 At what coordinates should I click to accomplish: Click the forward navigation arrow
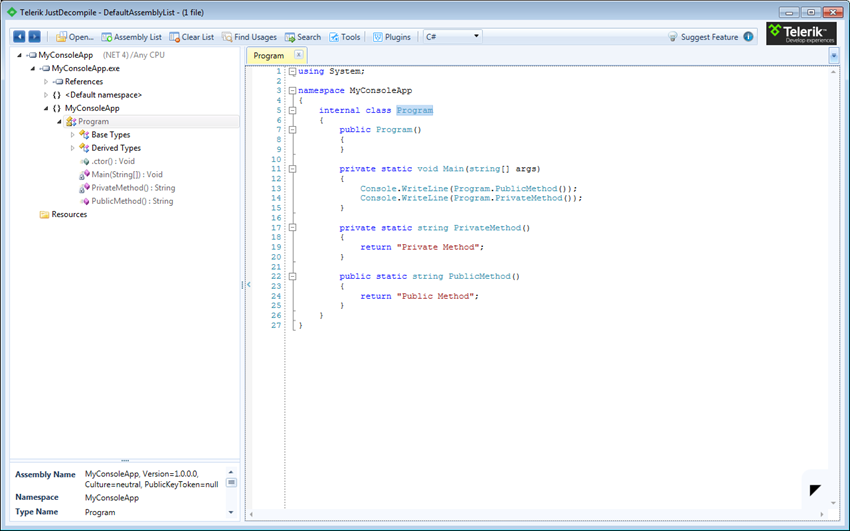(x=35, y=37)
